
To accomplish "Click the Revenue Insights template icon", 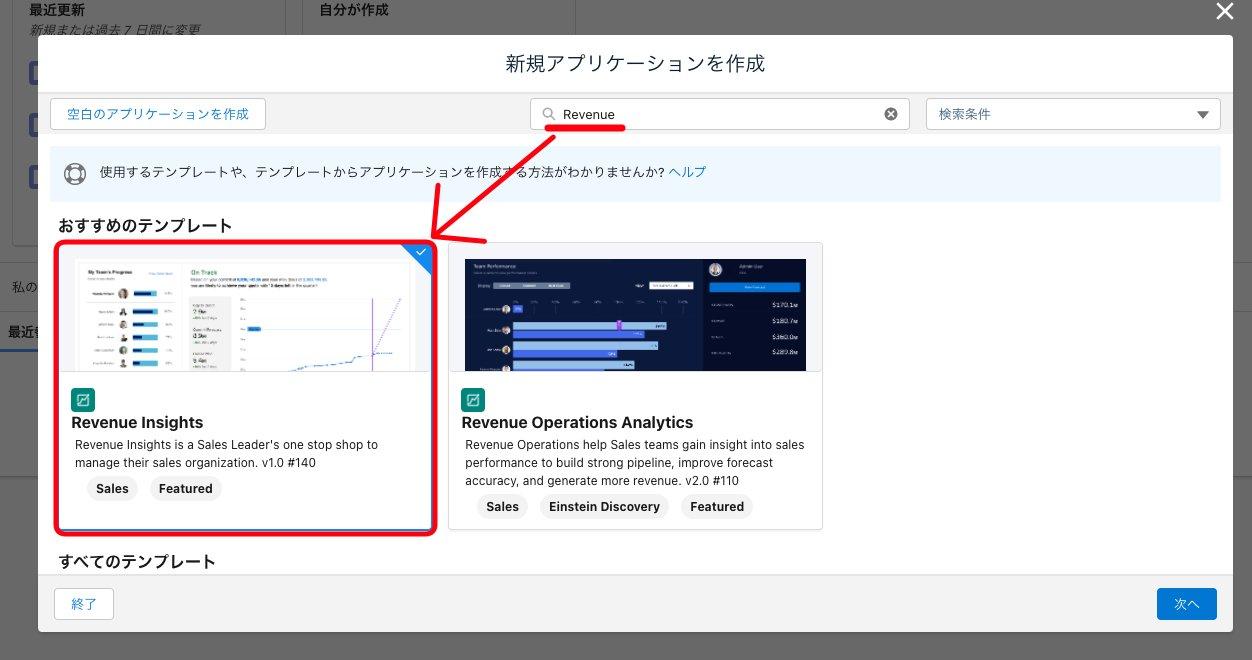I will [x=83, y=400].
